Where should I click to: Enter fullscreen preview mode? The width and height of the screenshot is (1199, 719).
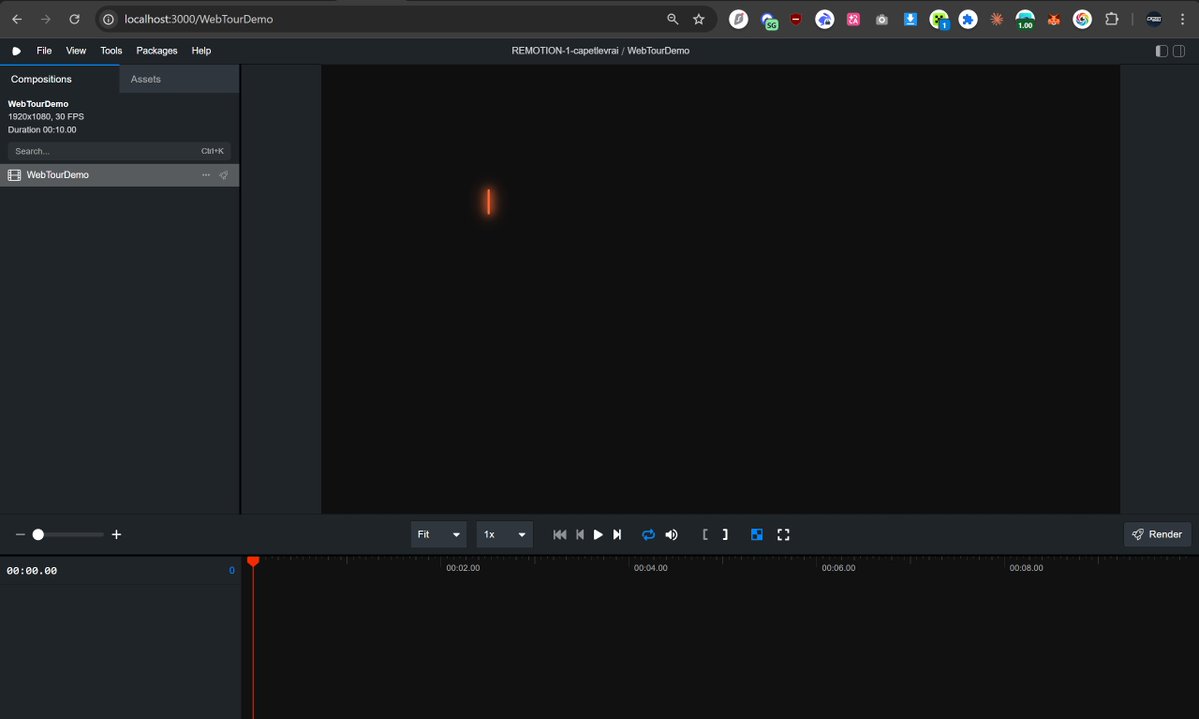783,535
